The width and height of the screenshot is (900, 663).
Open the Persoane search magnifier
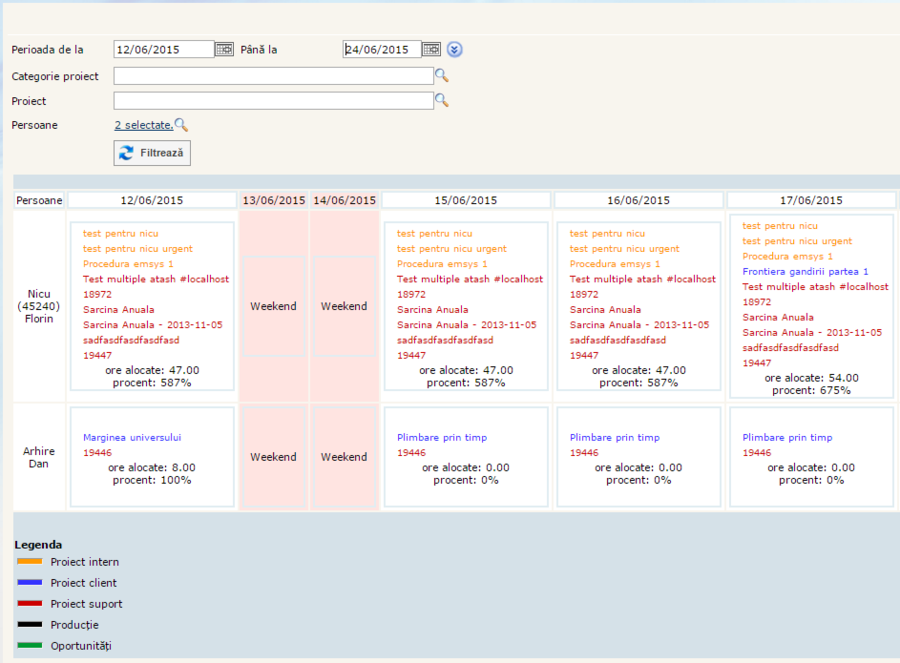pyautogui.click(x=181, y=125)
